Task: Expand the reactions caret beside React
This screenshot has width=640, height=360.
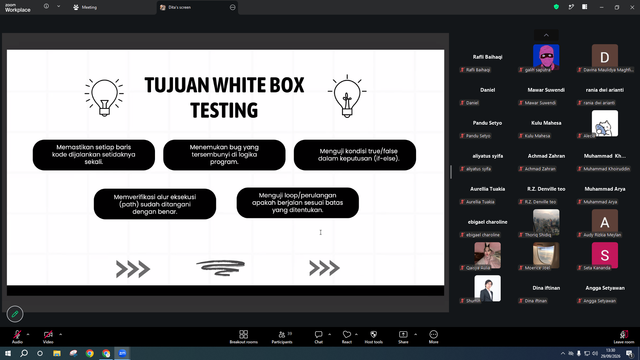Action: click(x=356, y=334)
